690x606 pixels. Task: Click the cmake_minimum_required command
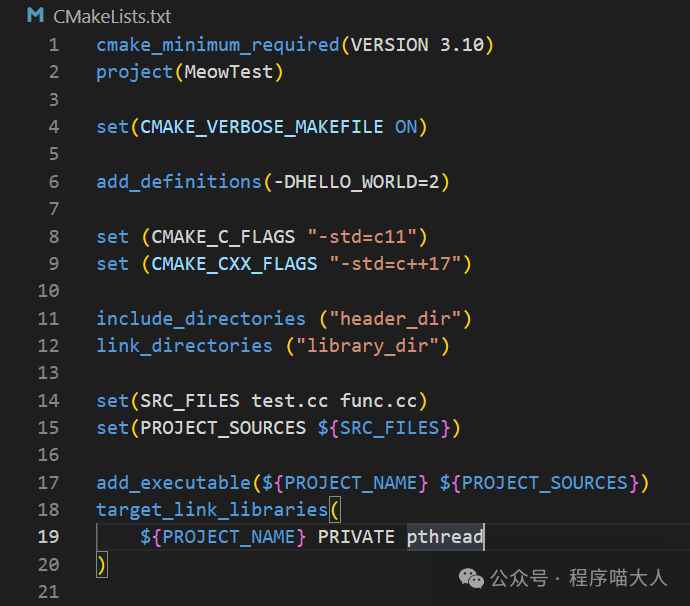pos(217,45)
